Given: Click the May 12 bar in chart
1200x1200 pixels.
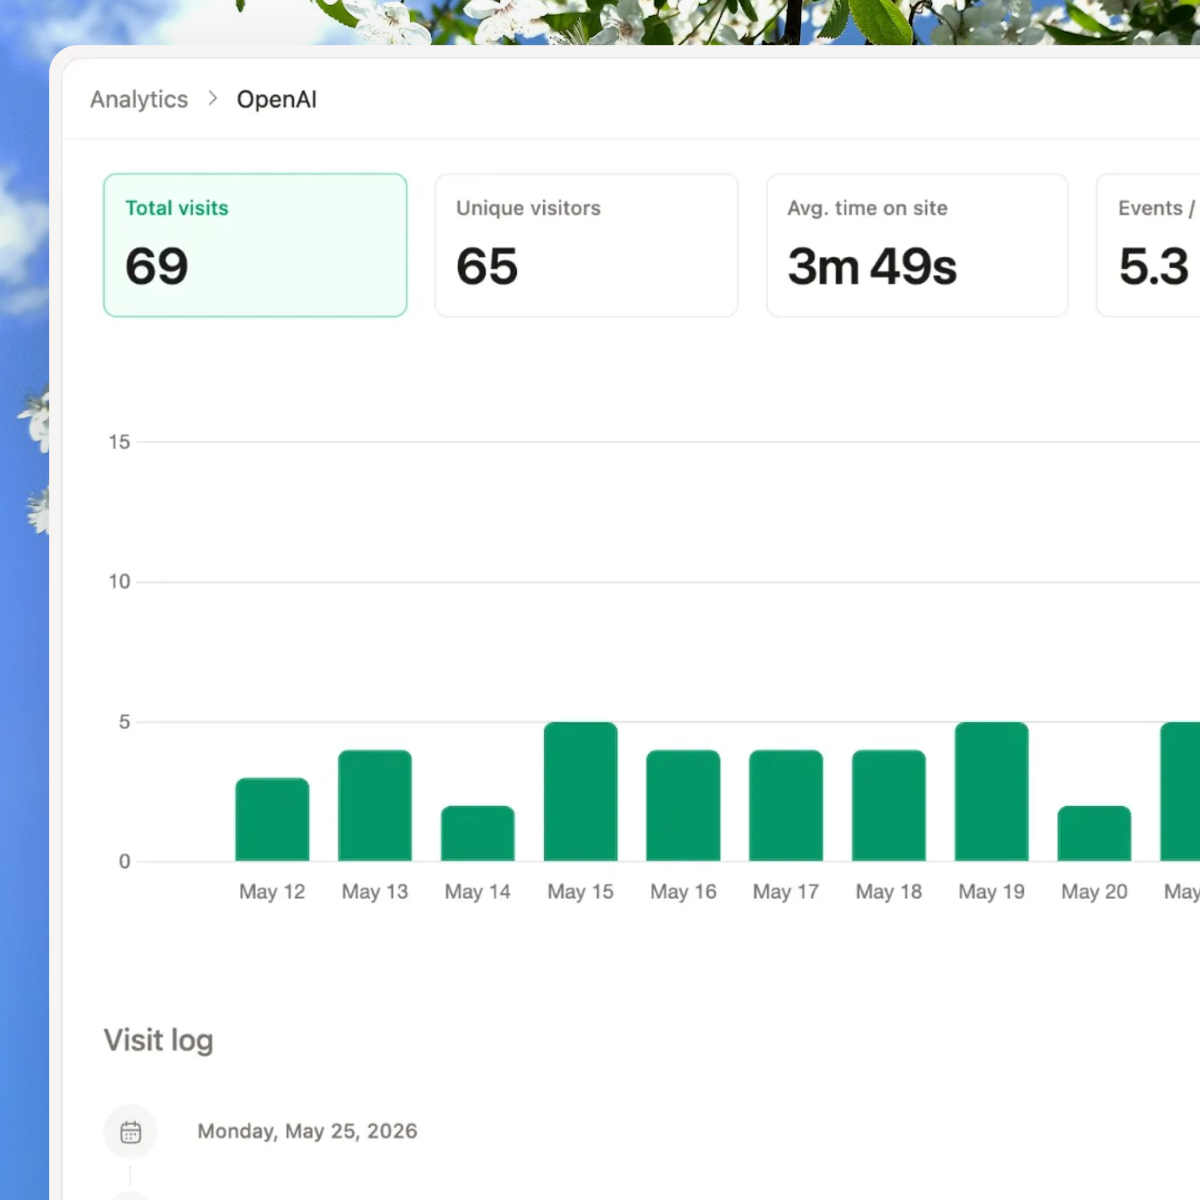Looking at the screenshot, I should pyautogui.click(x=272, y=819).
